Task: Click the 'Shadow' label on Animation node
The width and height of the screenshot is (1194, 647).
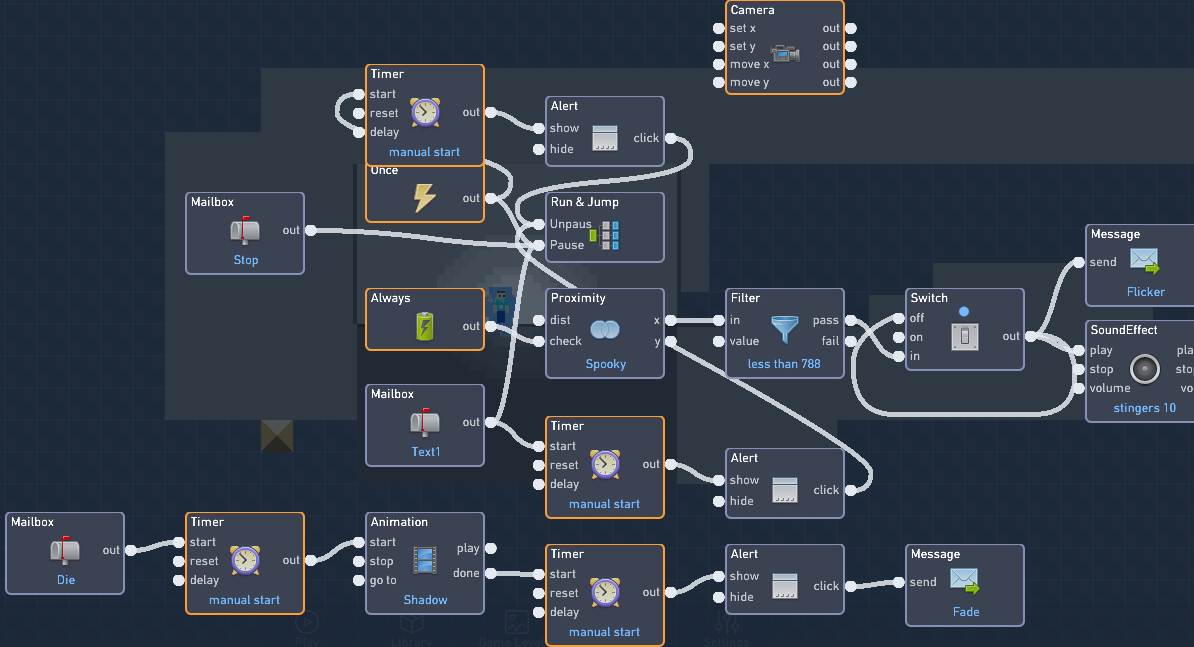Action: [x=425, y=600]
